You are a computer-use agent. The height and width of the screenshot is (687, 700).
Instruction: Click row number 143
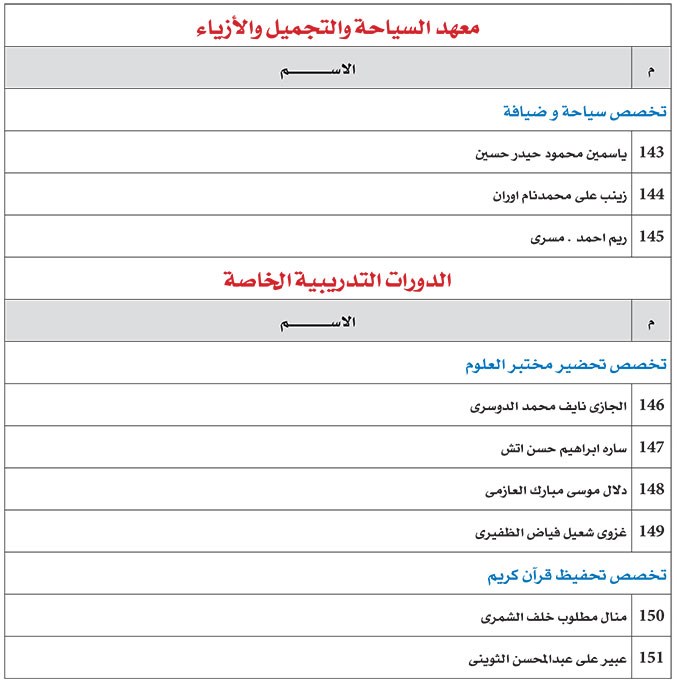point(651,152)
